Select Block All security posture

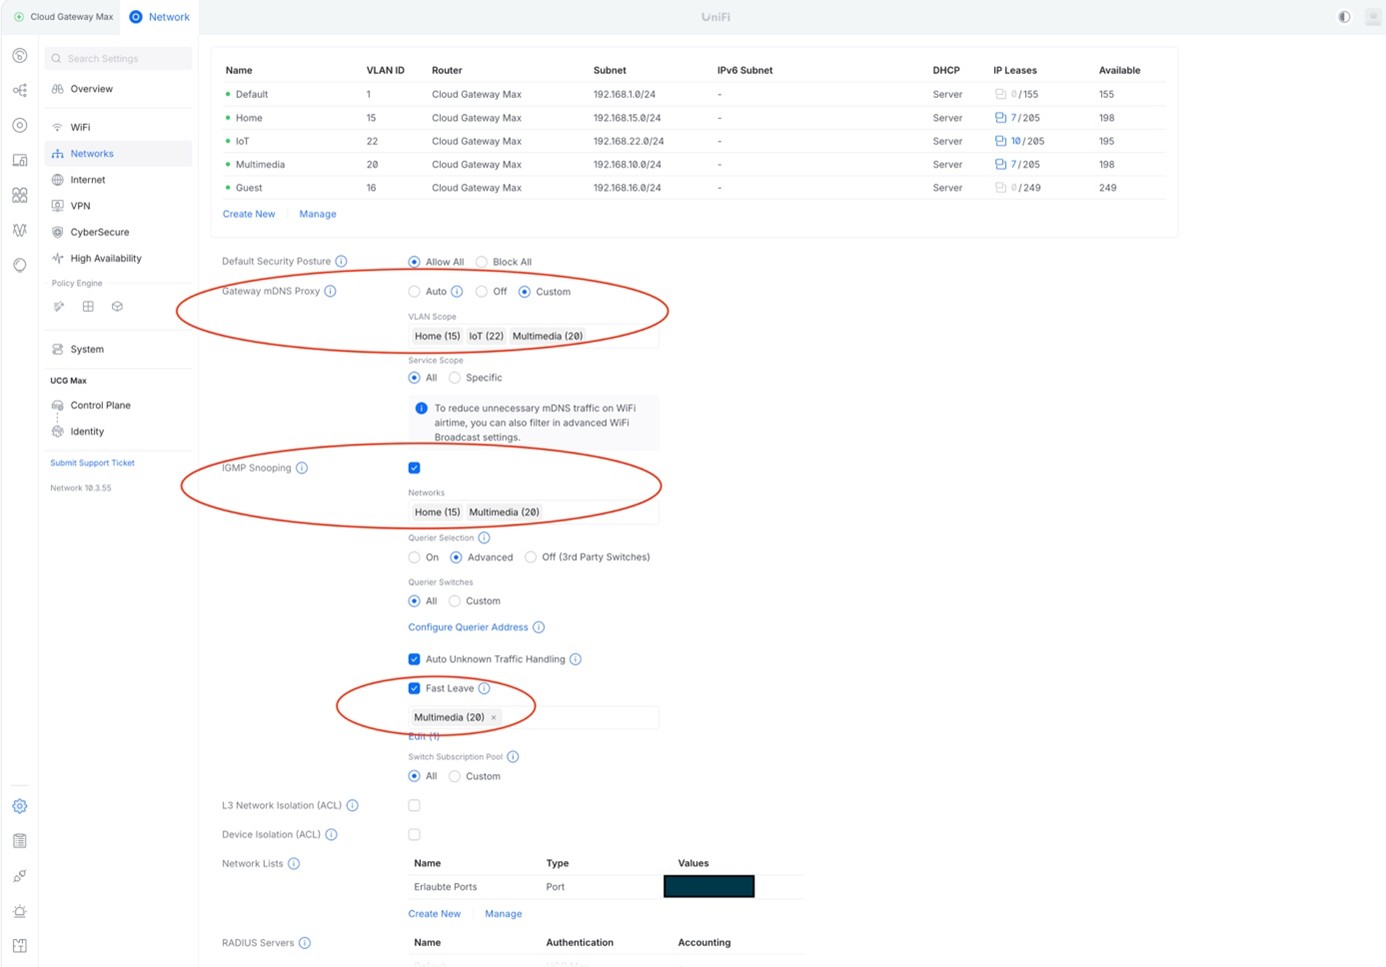482,262
